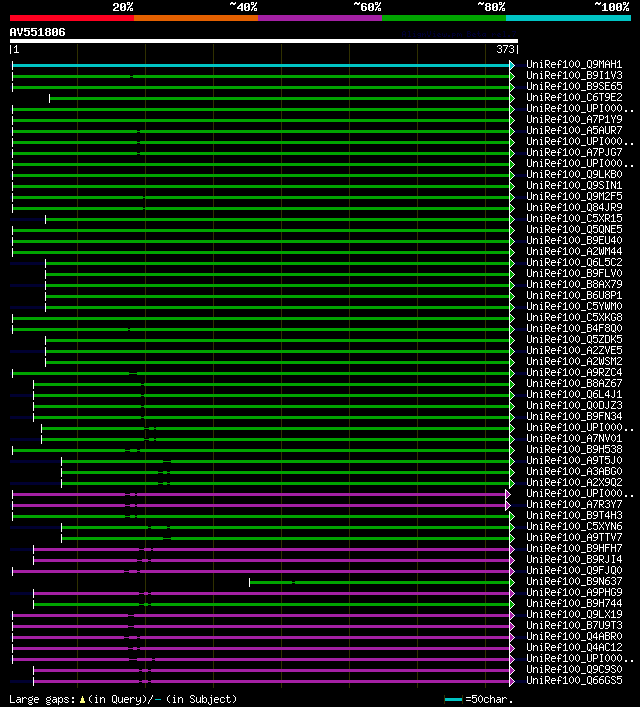Click subject name UniRef100_A7NV01
The height and width of the screenshot is (707, 640).
[x=574, y=438]
